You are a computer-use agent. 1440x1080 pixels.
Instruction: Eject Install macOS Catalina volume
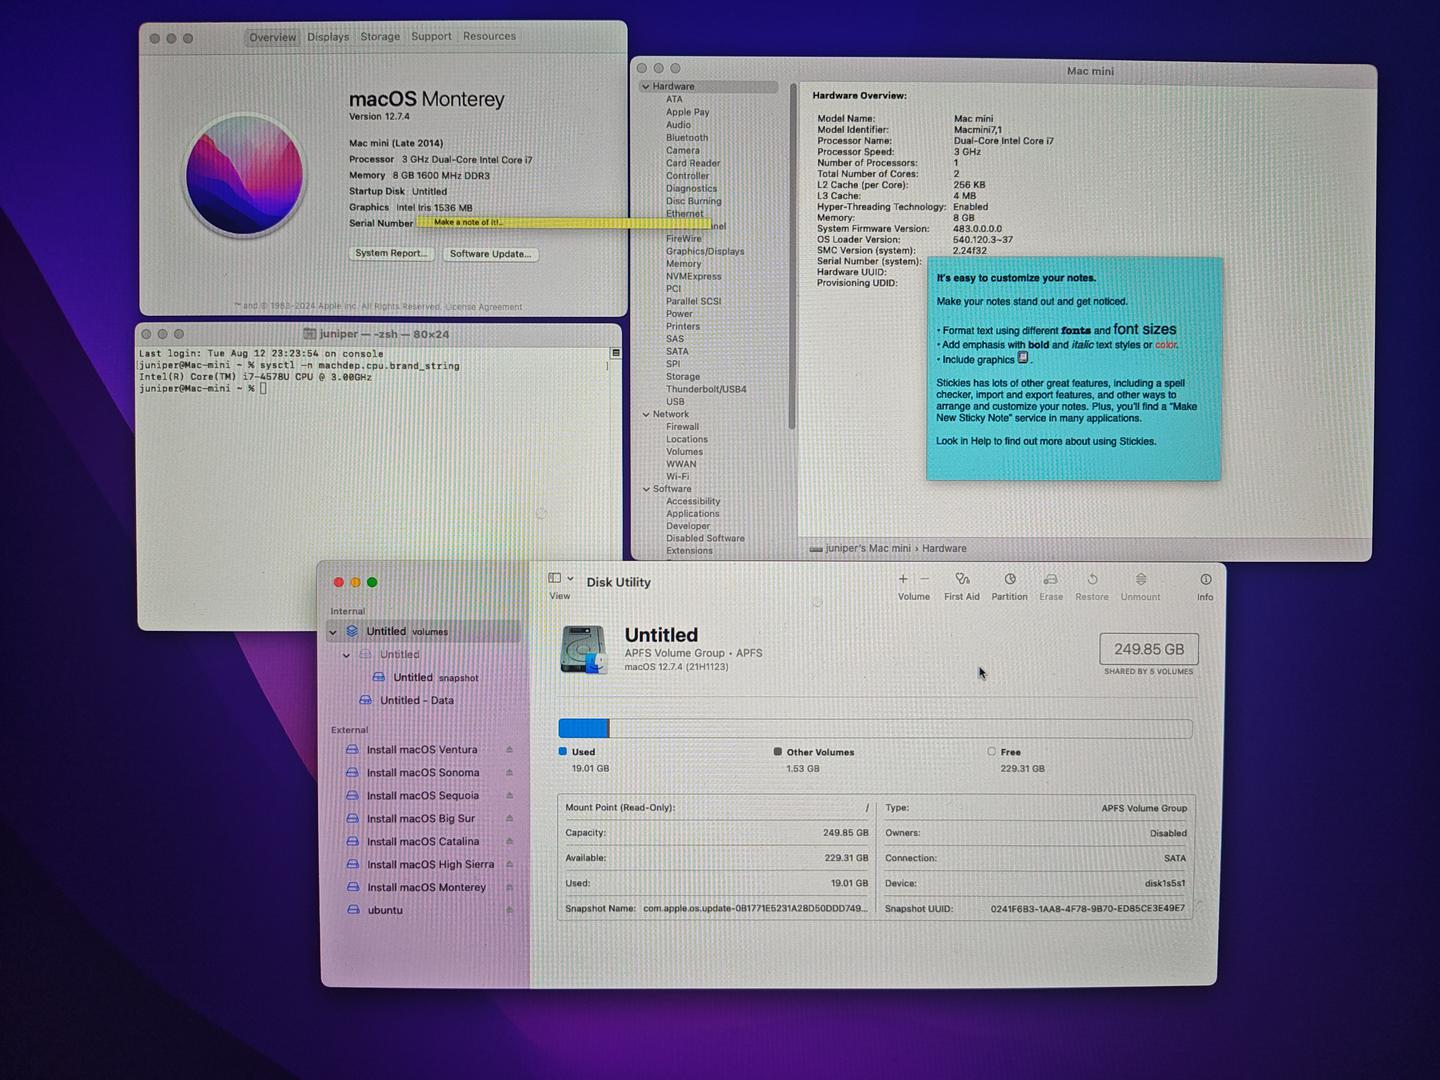coord(509,842)
